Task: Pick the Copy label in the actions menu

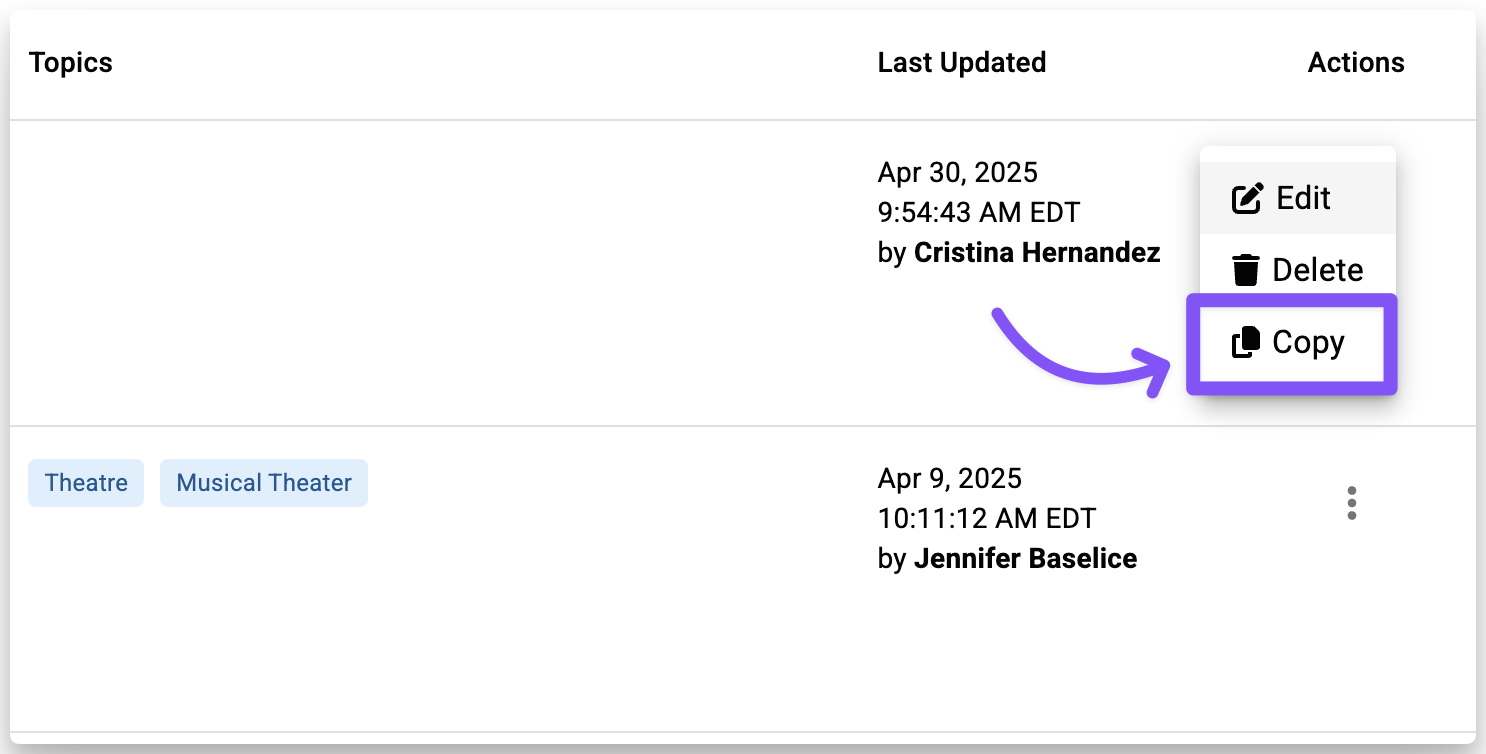Action: tap(1308, 343)
